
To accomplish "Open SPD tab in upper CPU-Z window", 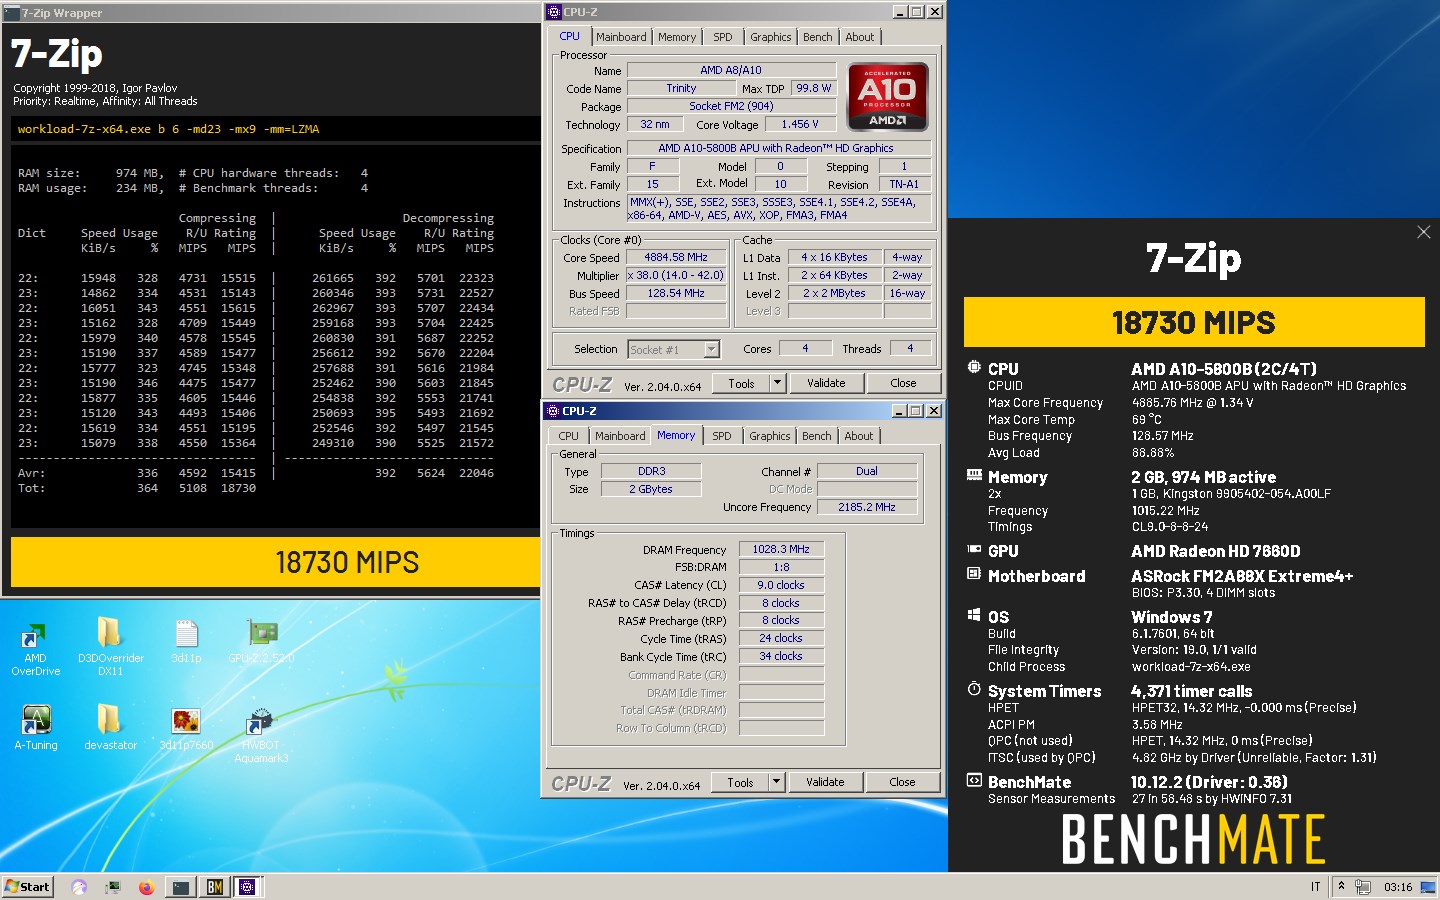I will 723,37.
